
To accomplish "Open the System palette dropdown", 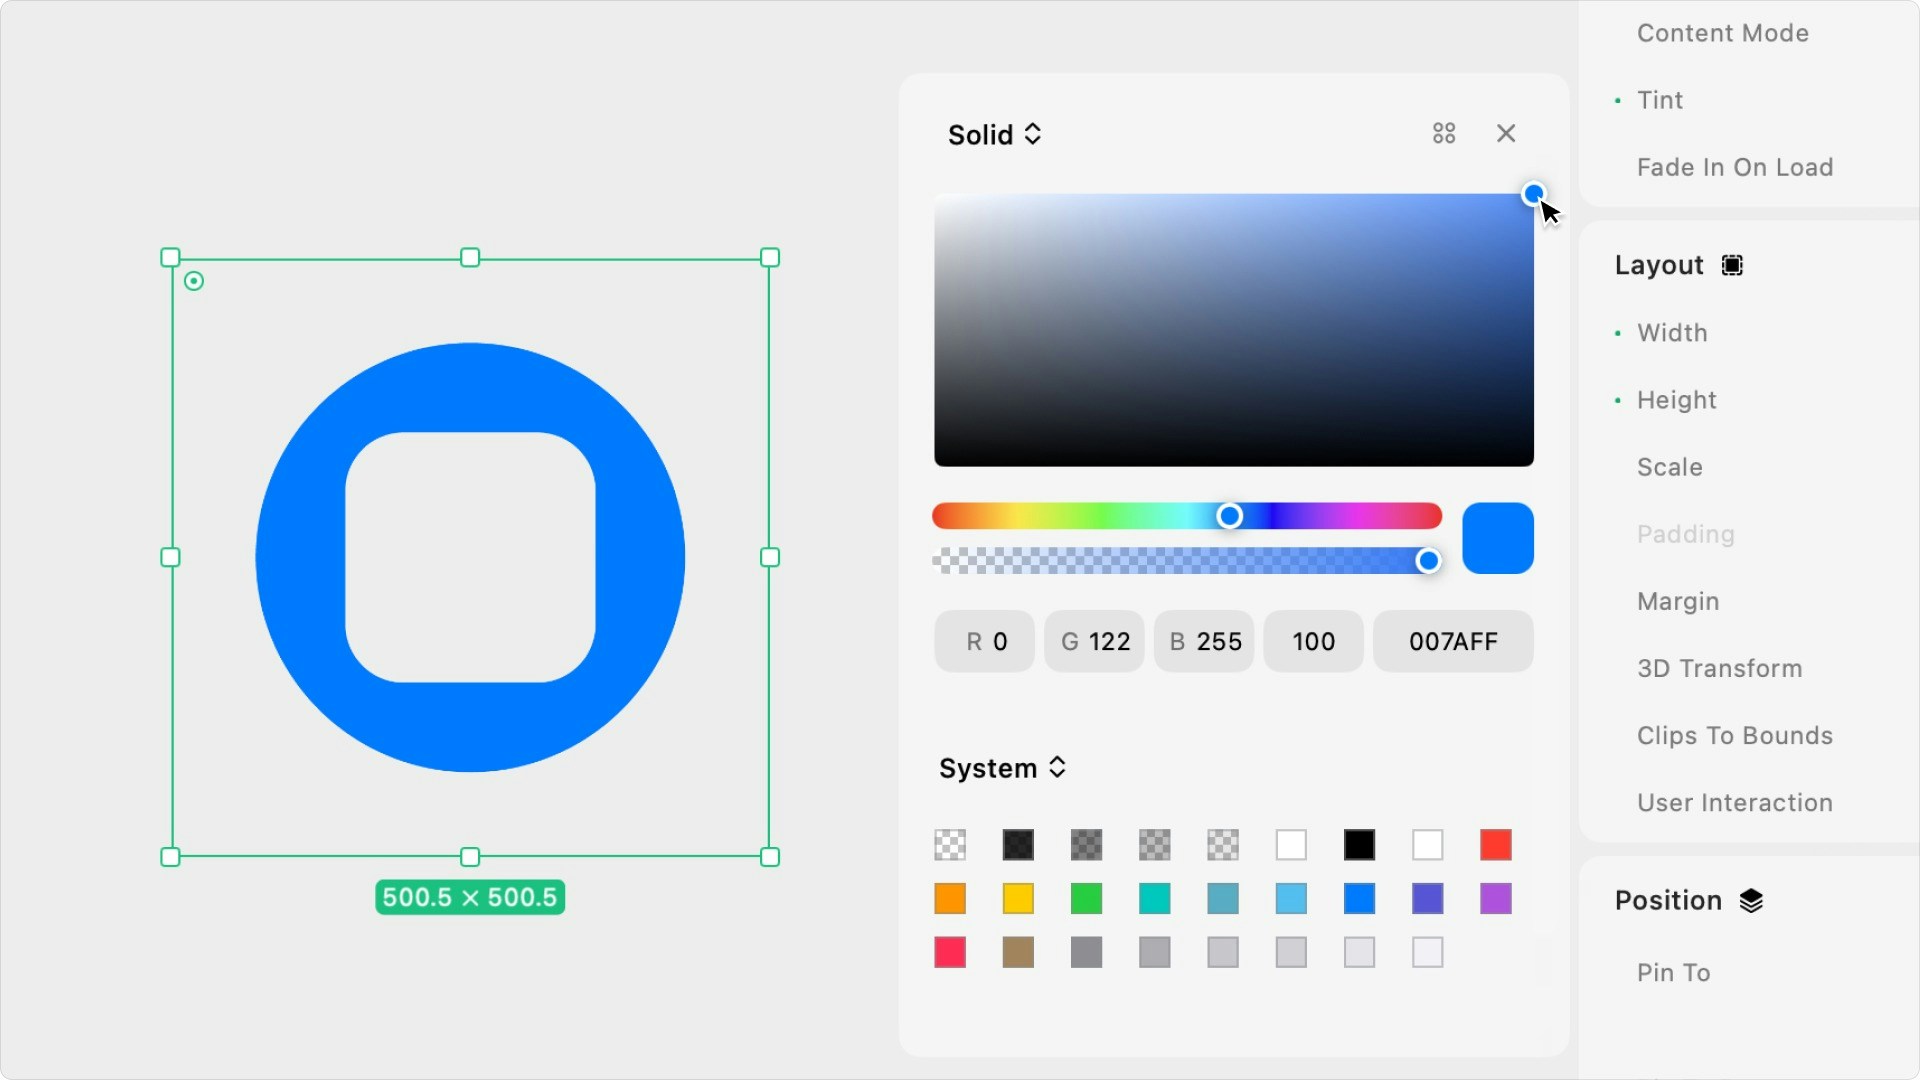I will [x=1002, y=768].
